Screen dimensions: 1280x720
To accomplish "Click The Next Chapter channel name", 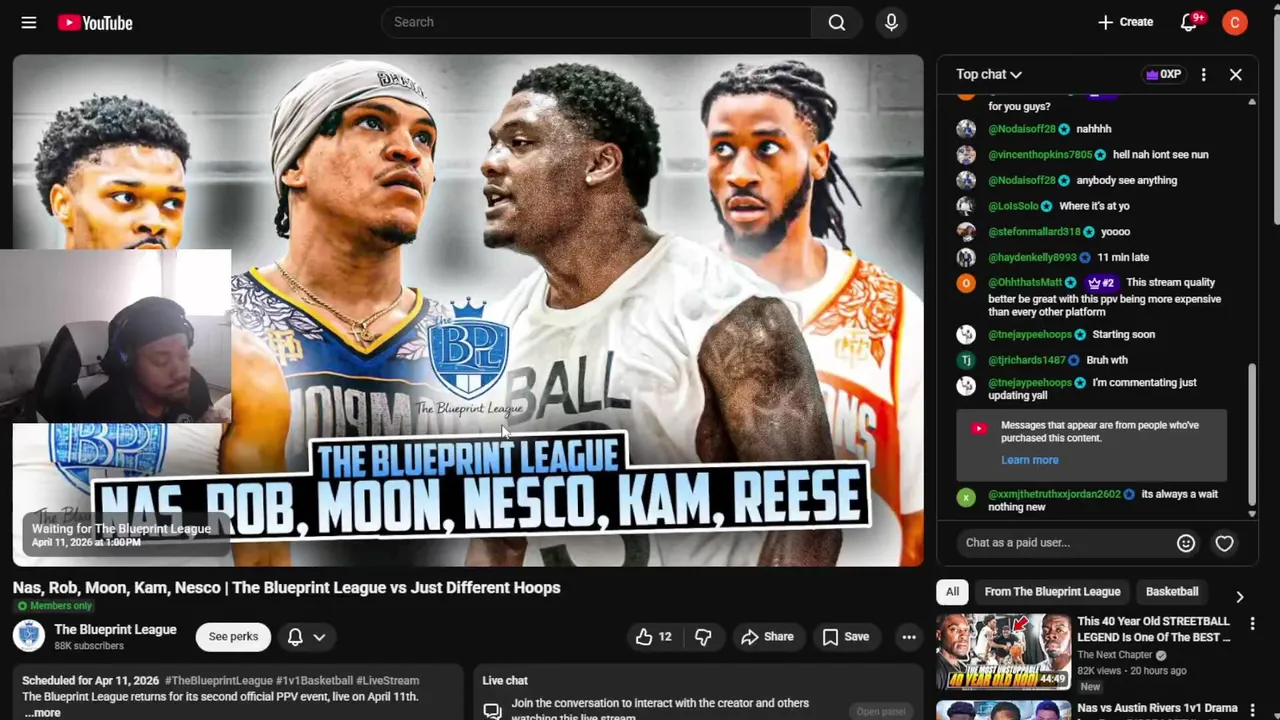I will [x=1115, y=655].
